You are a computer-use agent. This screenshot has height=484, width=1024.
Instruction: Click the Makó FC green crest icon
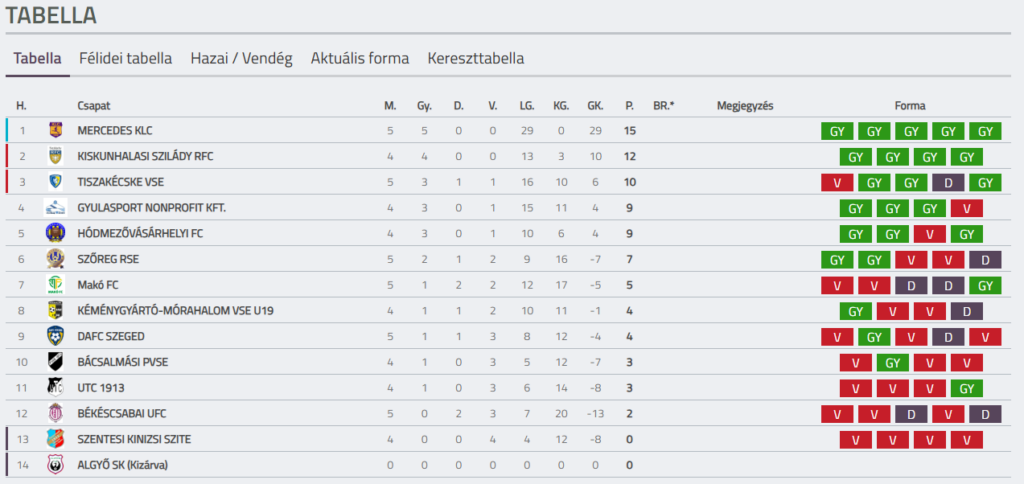tap(55, 285)
